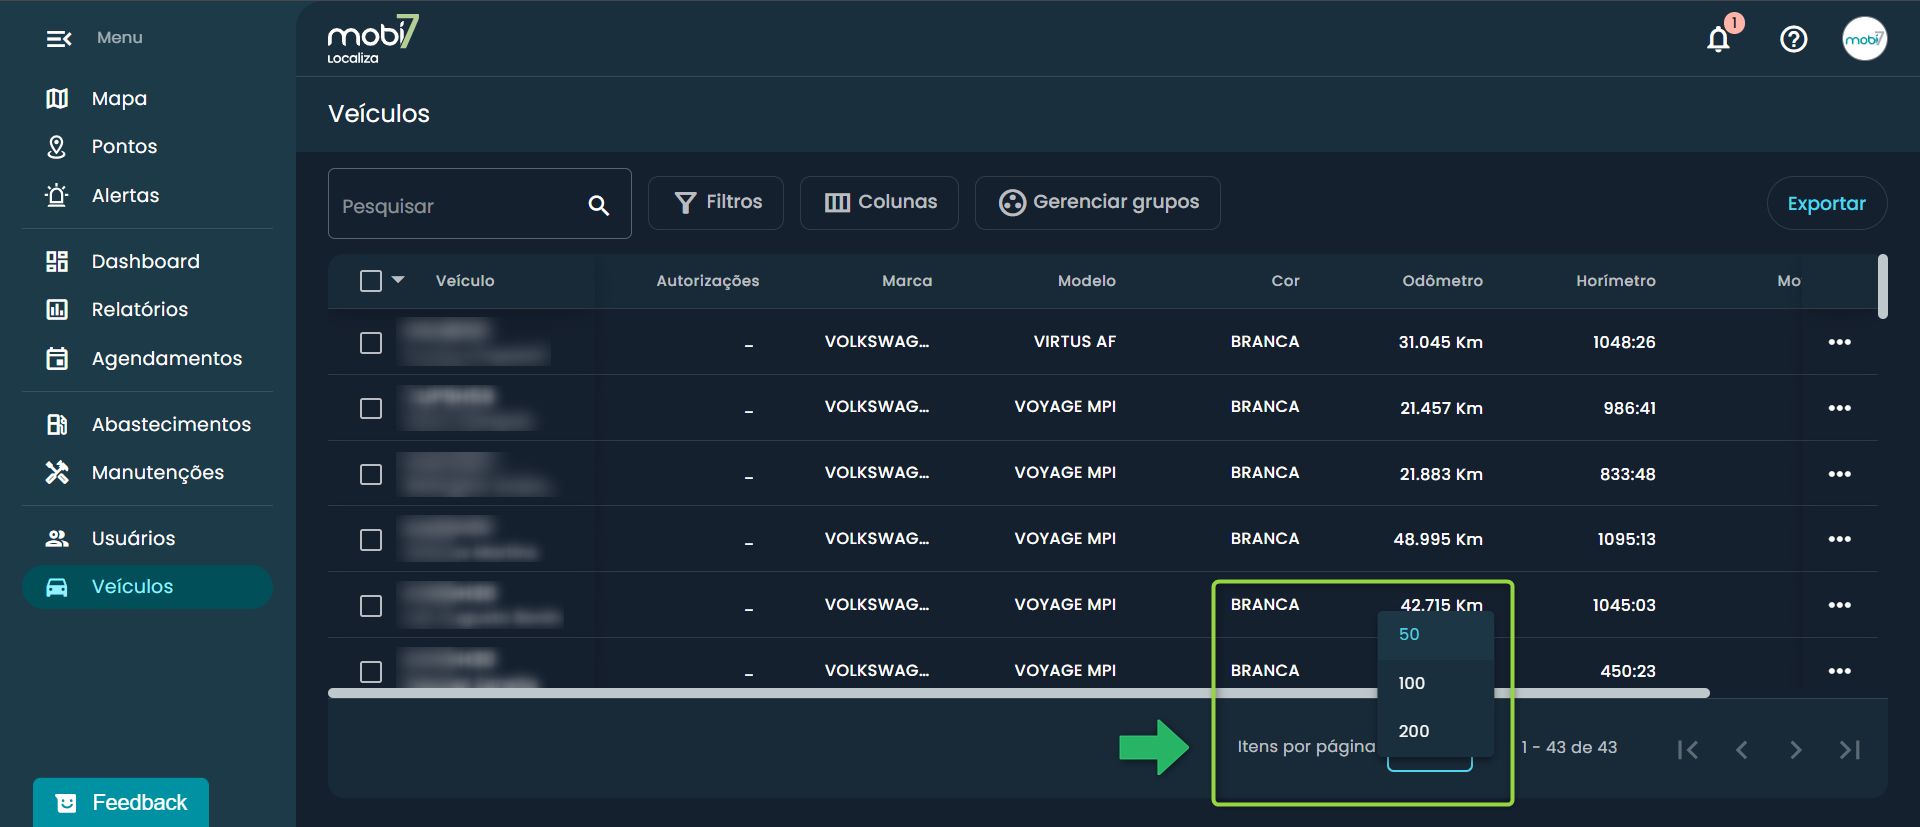Image resolution: width=1920 pixels, height=827 pixels.
Task: Open the help question mark icon
Action: tap(1793, 39)
